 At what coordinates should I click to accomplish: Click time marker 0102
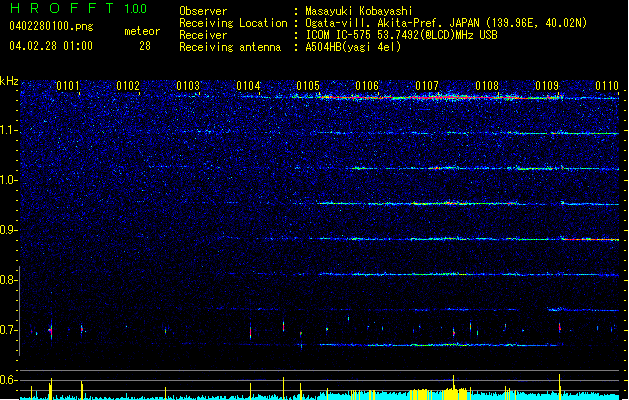tap(128, 86)
